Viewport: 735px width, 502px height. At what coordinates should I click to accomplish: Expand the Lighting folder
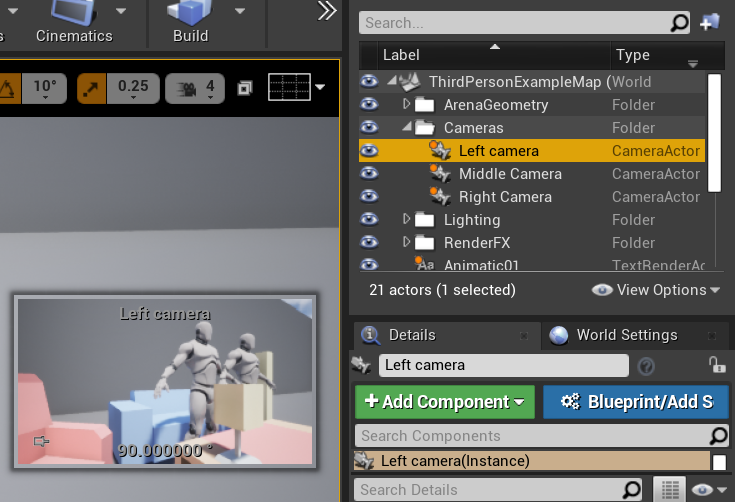pyautogui.click(x=406, y=220)
